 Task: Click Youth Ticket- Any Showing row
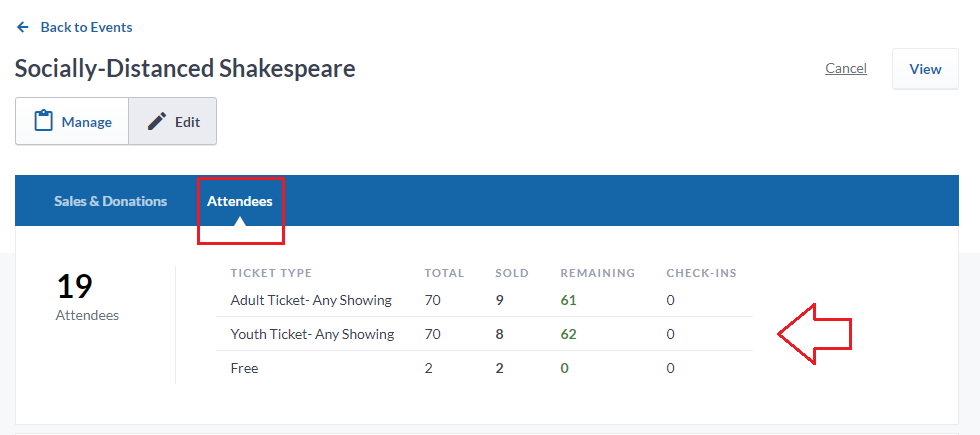[484, 334]
